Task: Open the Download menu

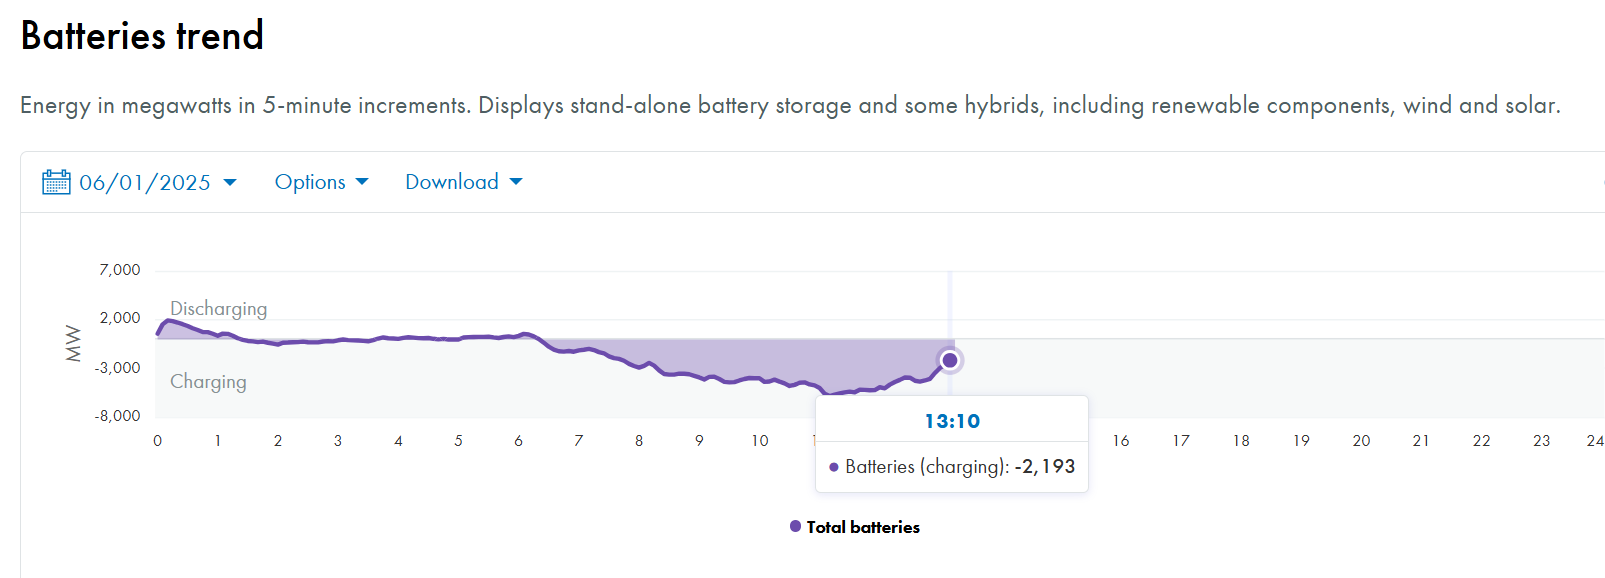Action: point(452,182)
